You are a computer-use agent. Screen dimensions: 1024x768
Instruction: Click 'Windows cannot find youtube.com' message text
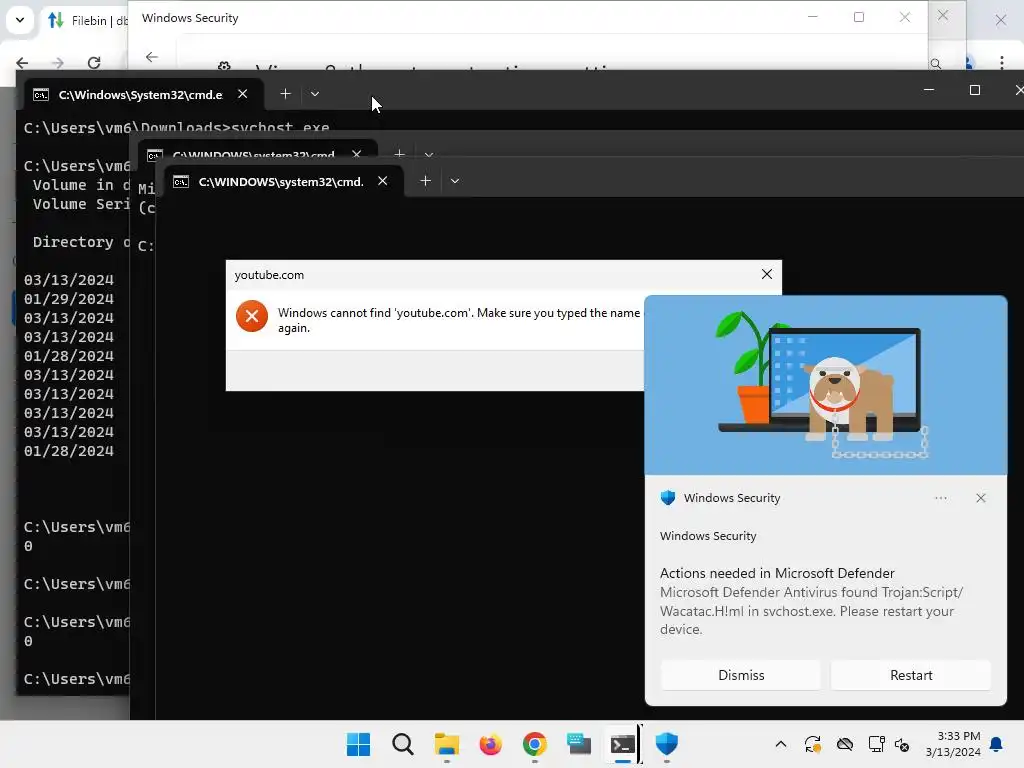[458, 320]
